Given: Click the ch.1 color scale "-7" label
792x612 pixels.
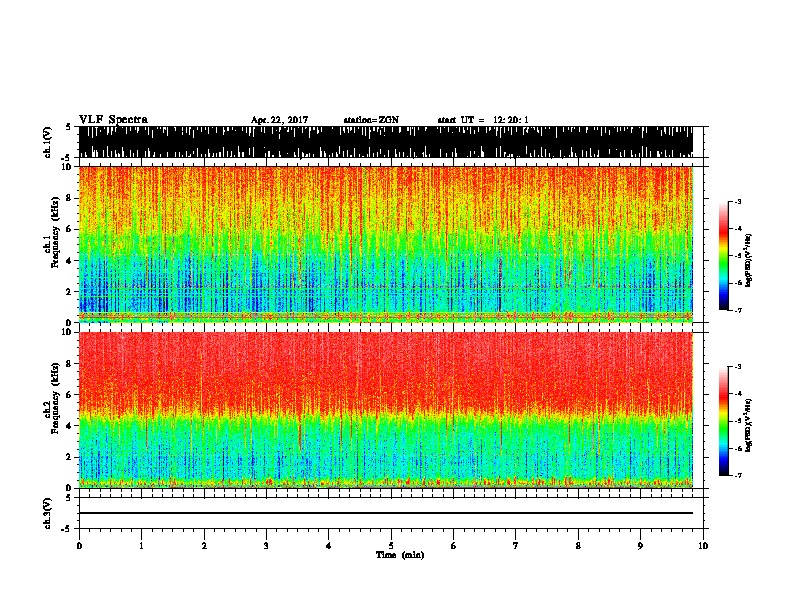Looking at the screenshot, I should pos(737,310).
